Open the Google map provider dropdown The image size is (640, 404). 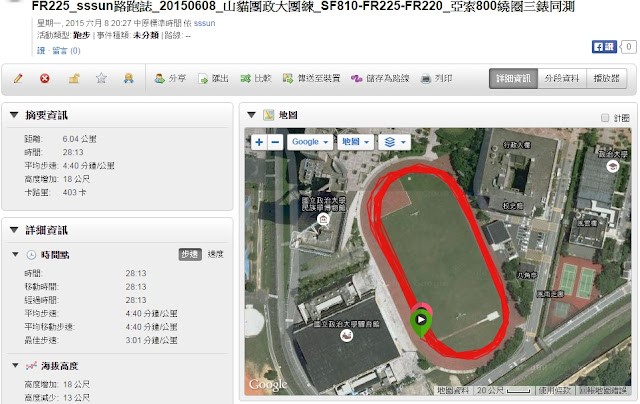point(310,142)
